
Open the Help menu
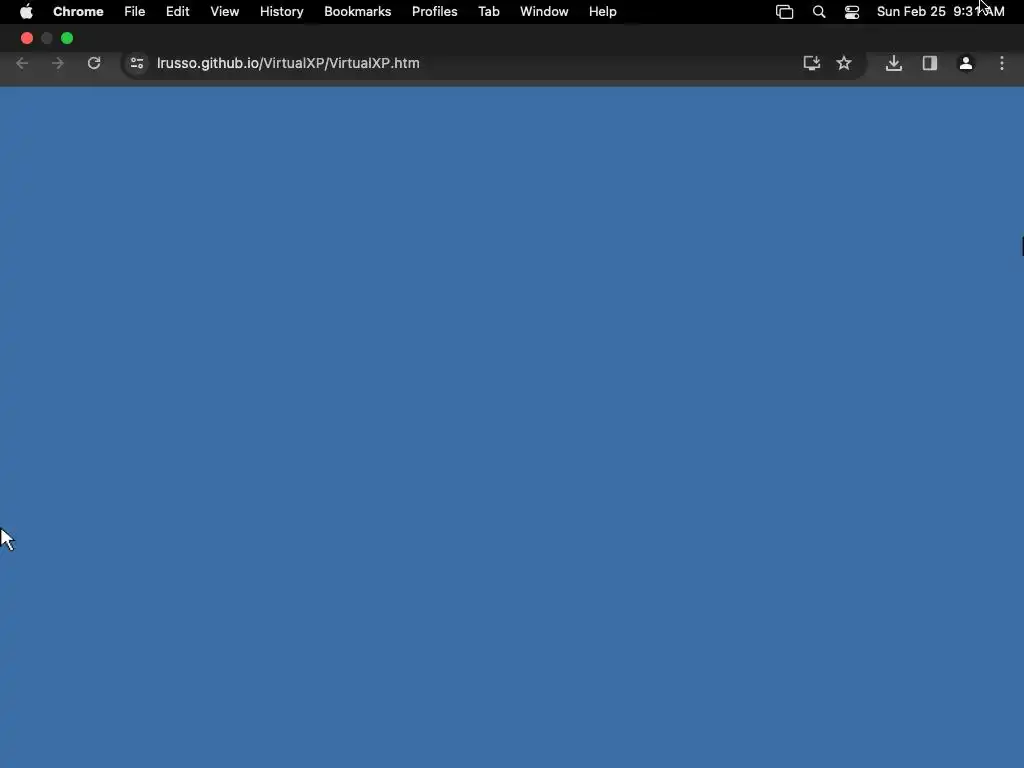(603, 12)
